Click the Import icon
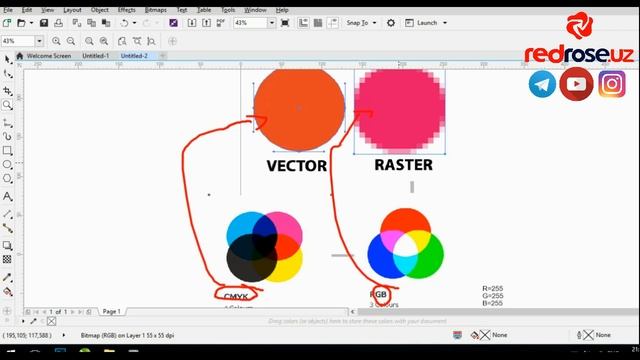 click(x=192, y=23)
